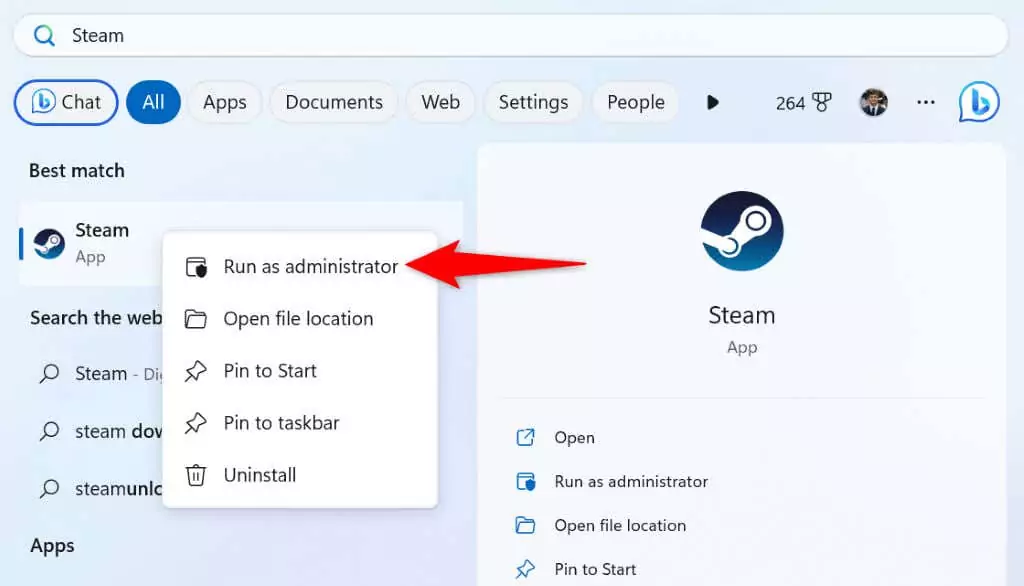Viewport: 1024px width, 586px height.
Task: Switch to the Apps filter tab
Action: 225,103
